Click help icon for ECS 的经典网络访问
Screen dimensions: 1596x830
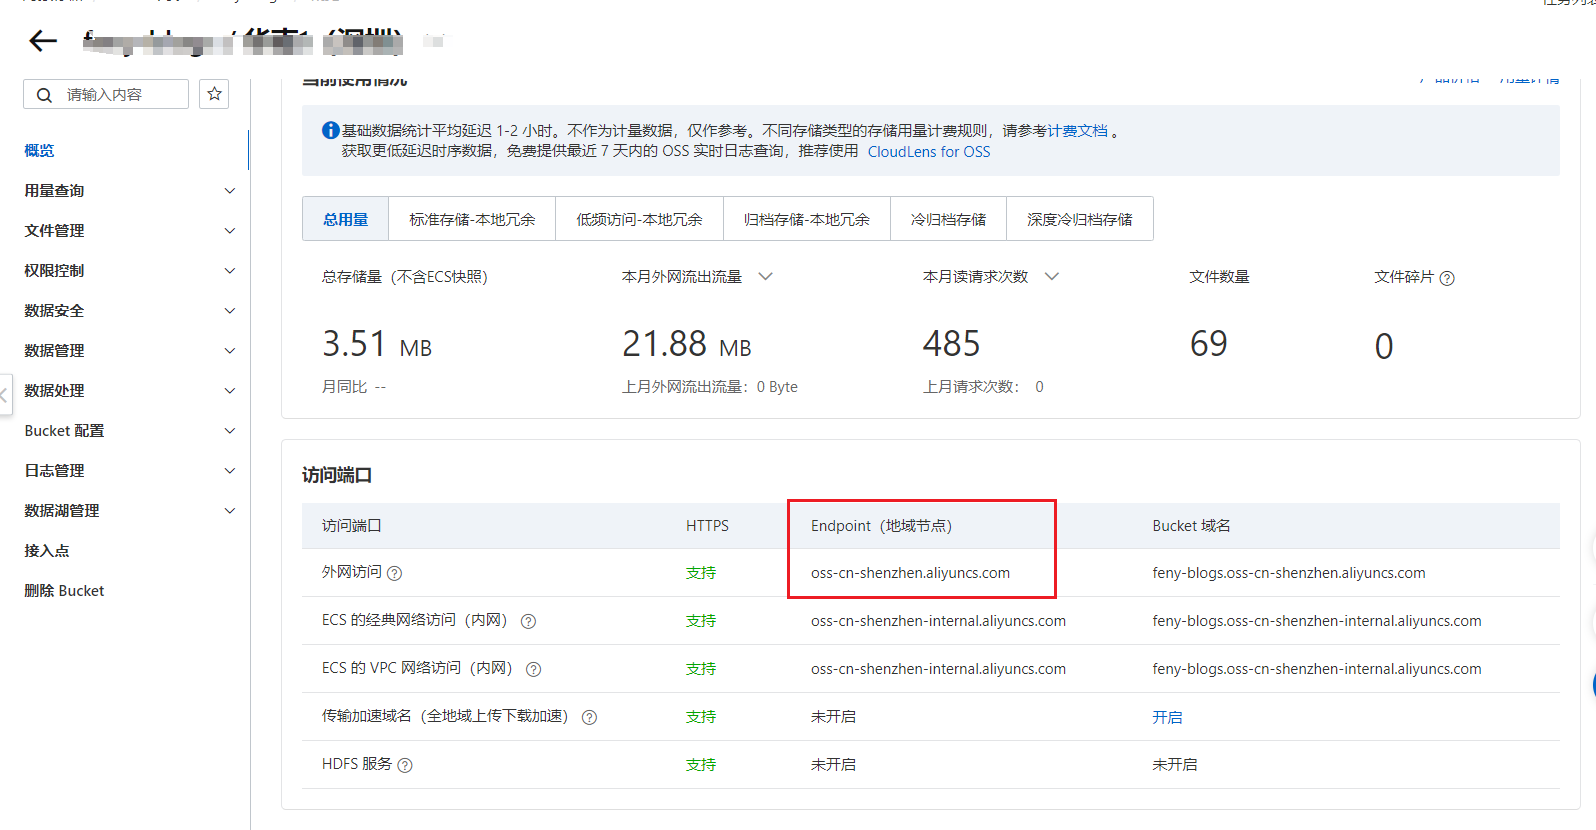coord(529,621)
